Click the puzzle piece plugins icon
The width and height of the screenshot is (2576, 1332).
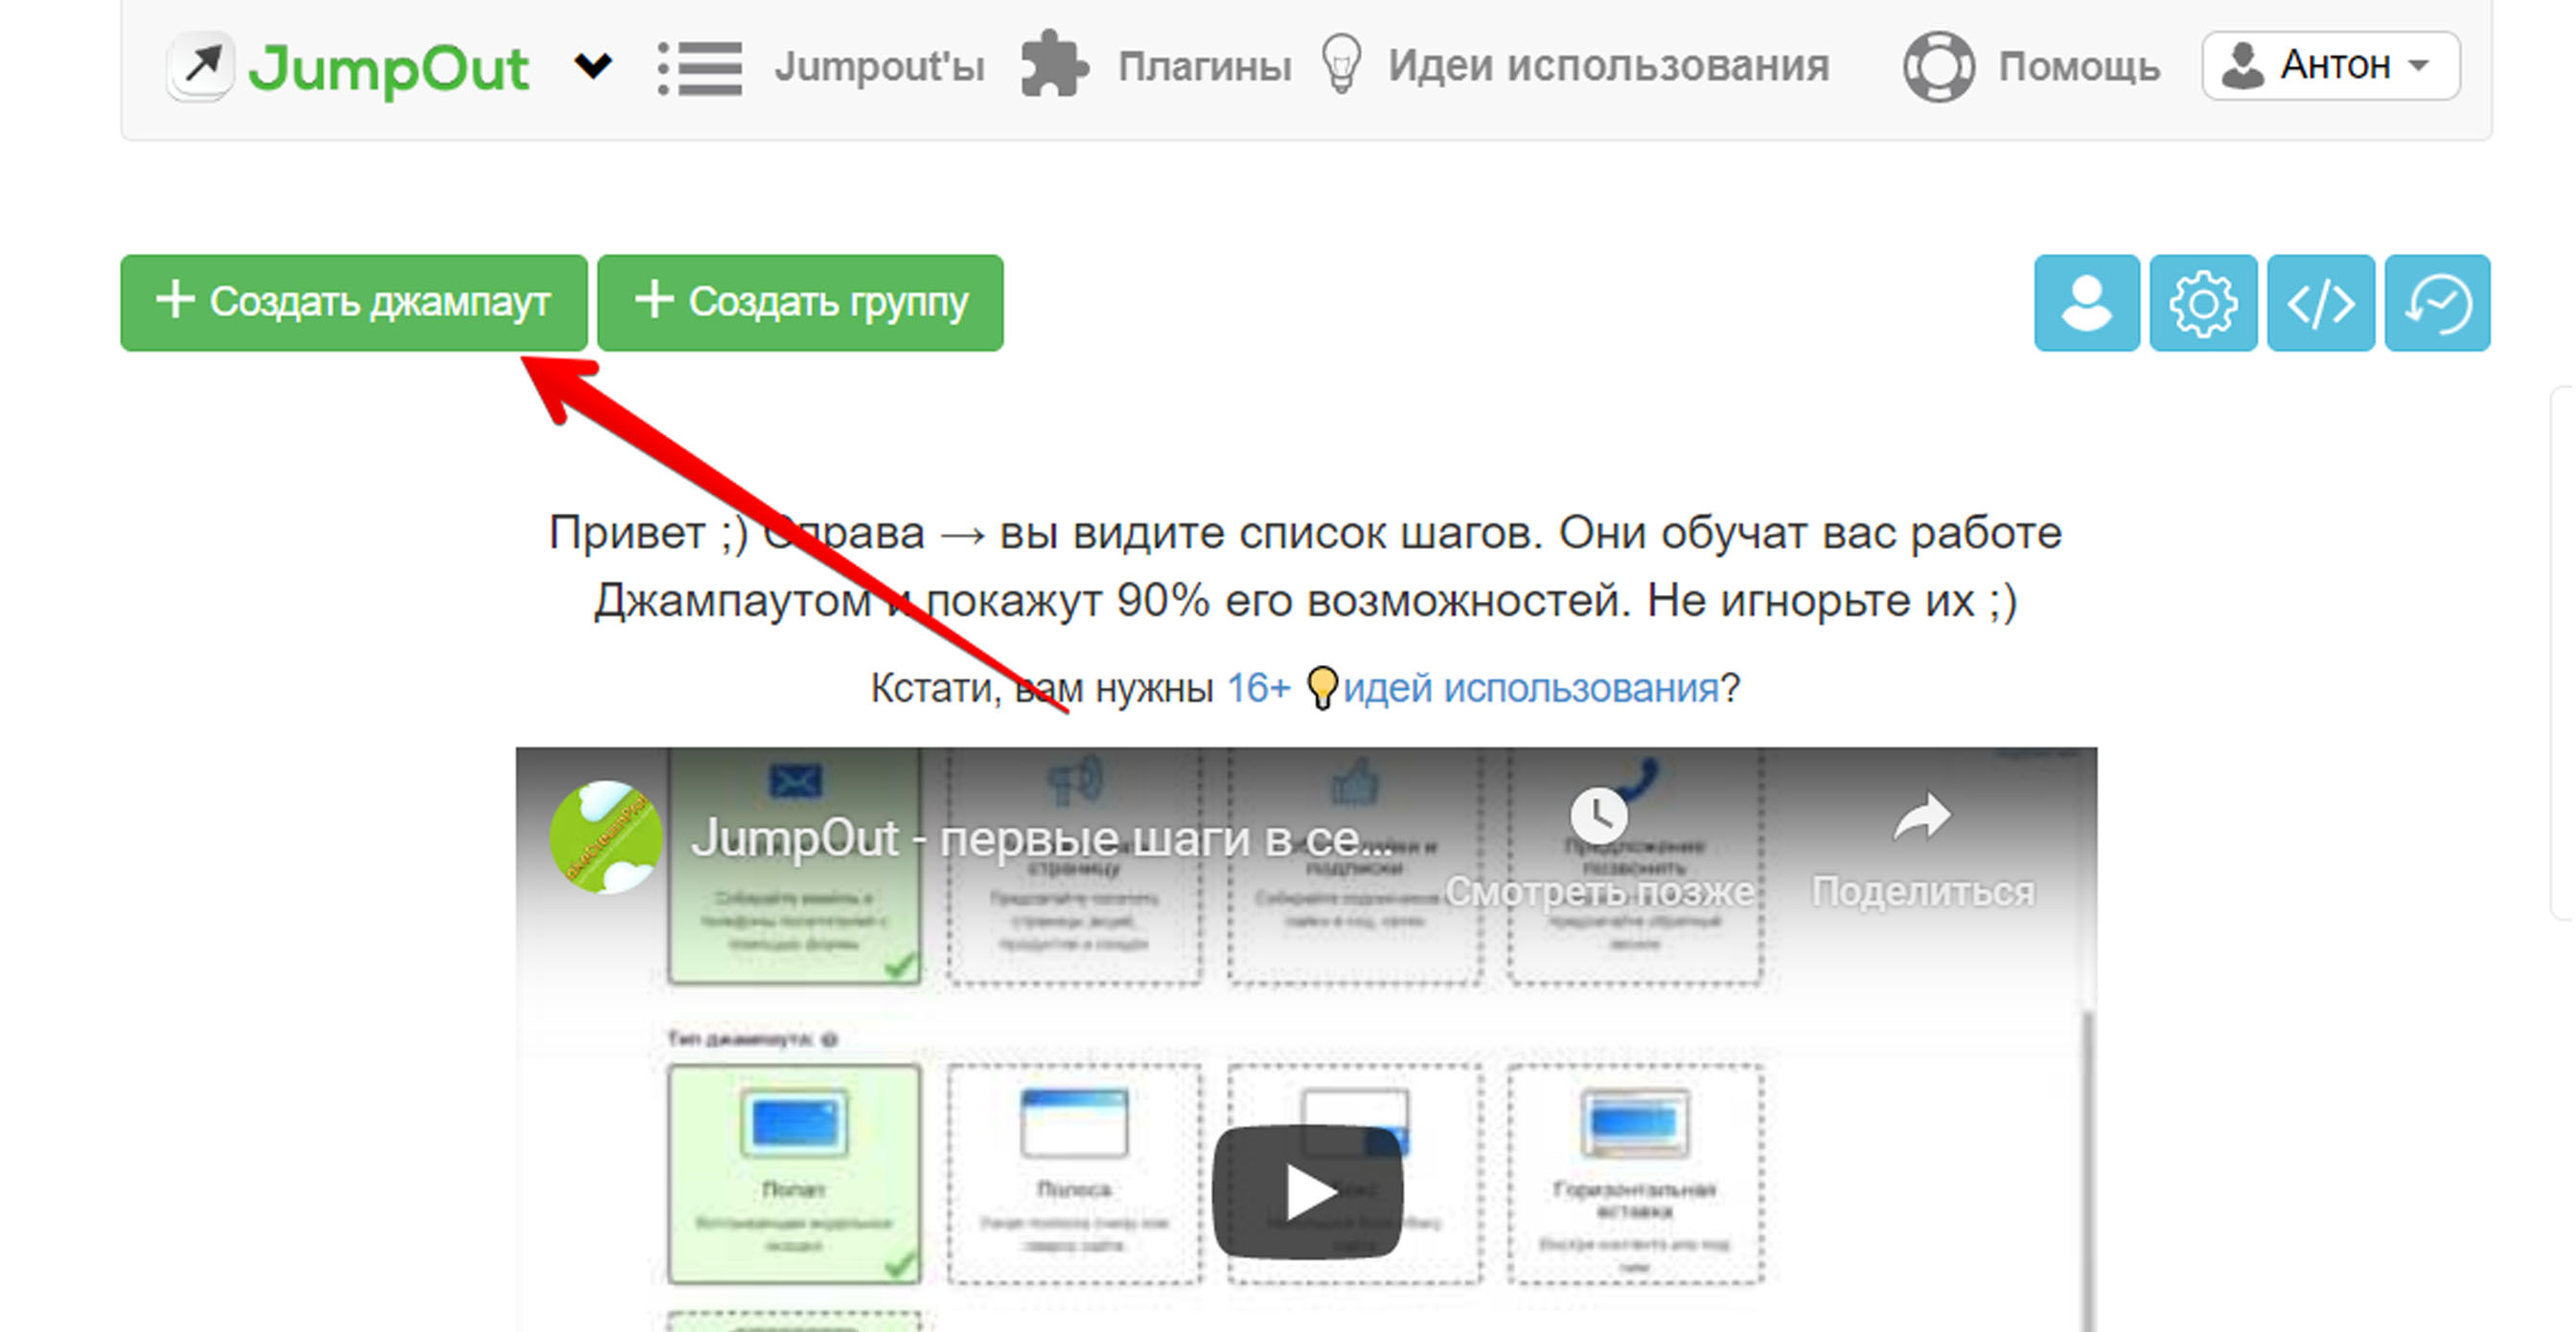(1053, 66)
